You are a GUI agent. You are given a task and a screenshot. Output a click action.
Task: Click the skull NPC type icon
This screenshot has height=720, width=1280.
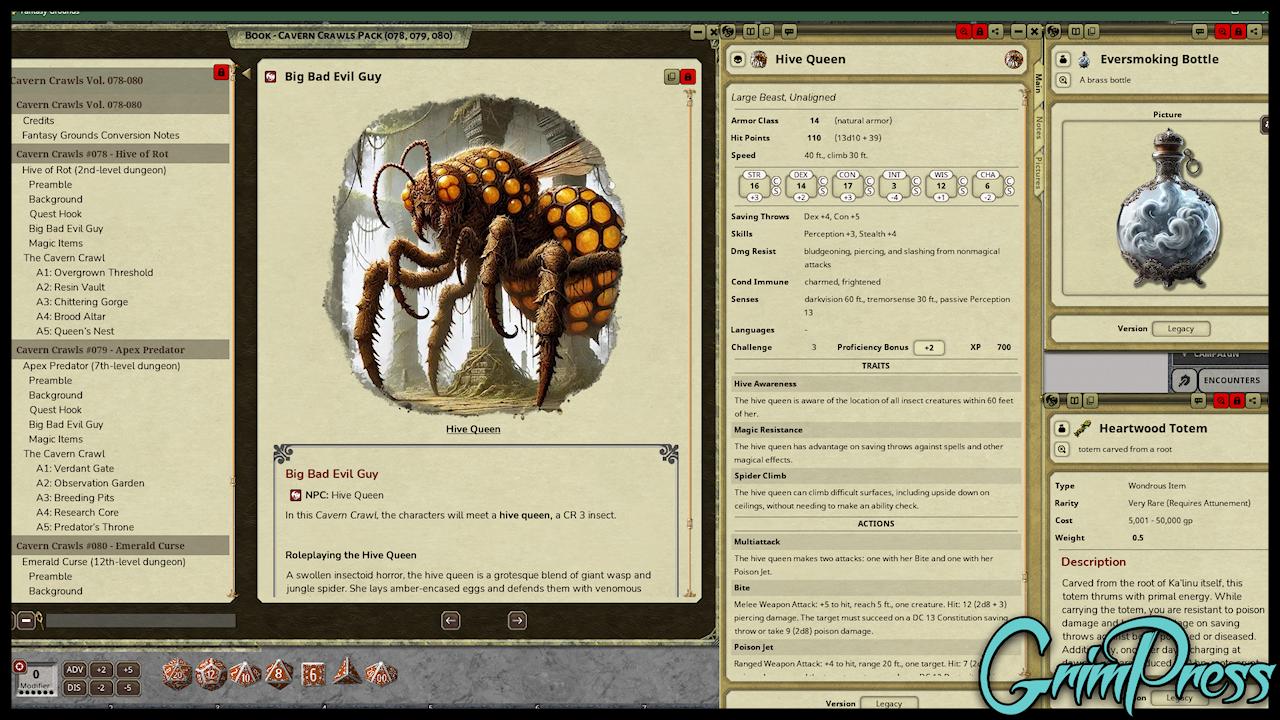click(x=738, y=59)
